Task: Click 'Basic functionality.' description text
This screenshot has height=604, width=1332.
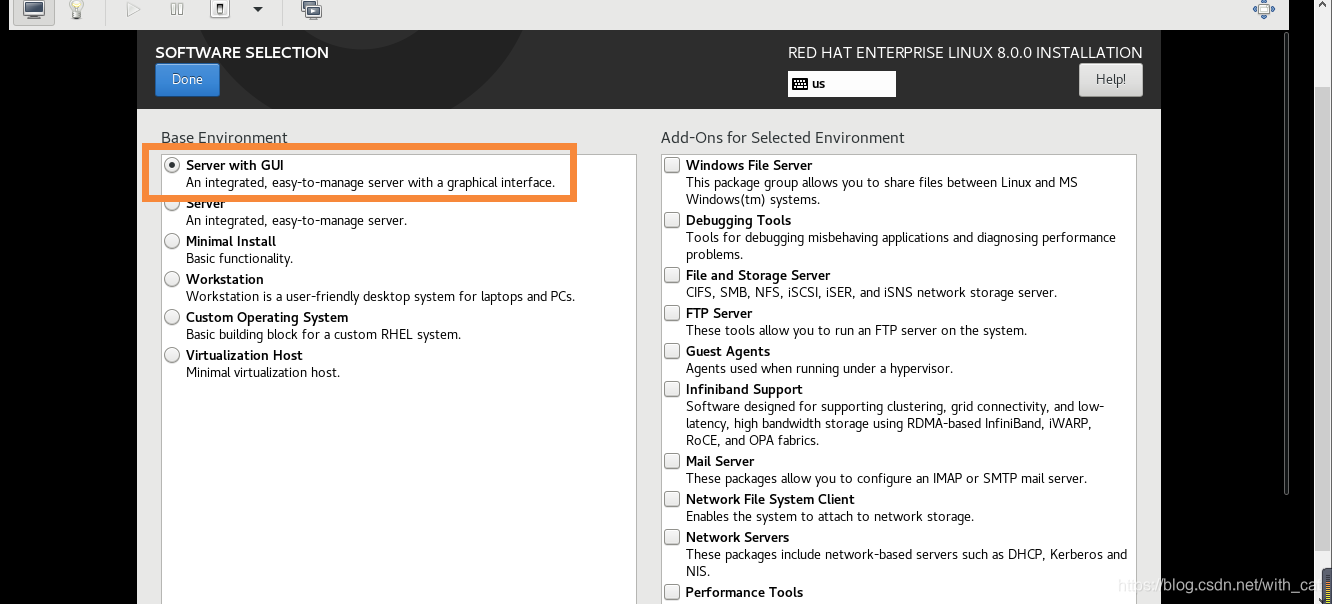Action: [x=239, y=258]
